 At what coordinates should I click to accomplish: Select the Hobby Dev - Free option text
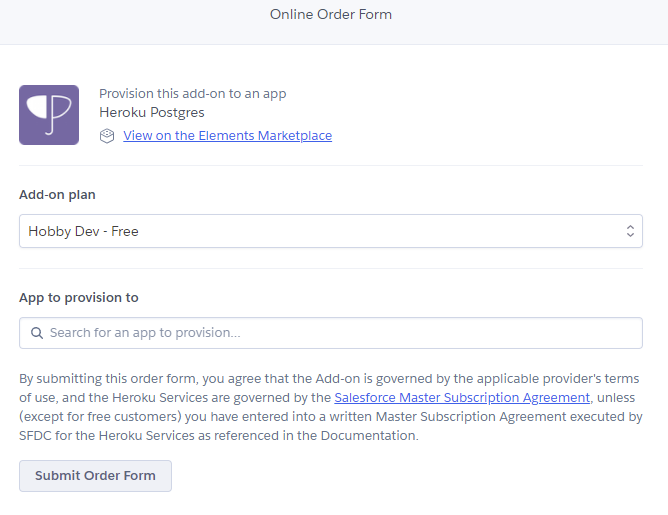click(84, 231)
